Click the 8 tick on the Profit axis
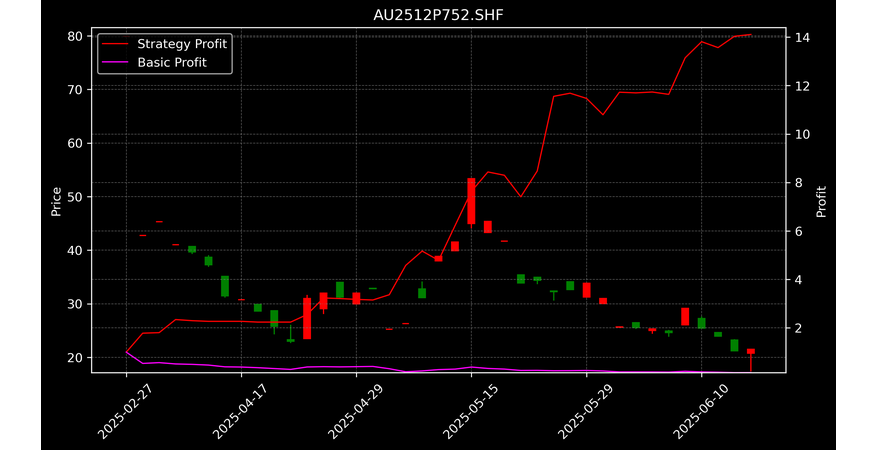The height and width of the screenshot is (450, 878). click(x=798, y=183)
